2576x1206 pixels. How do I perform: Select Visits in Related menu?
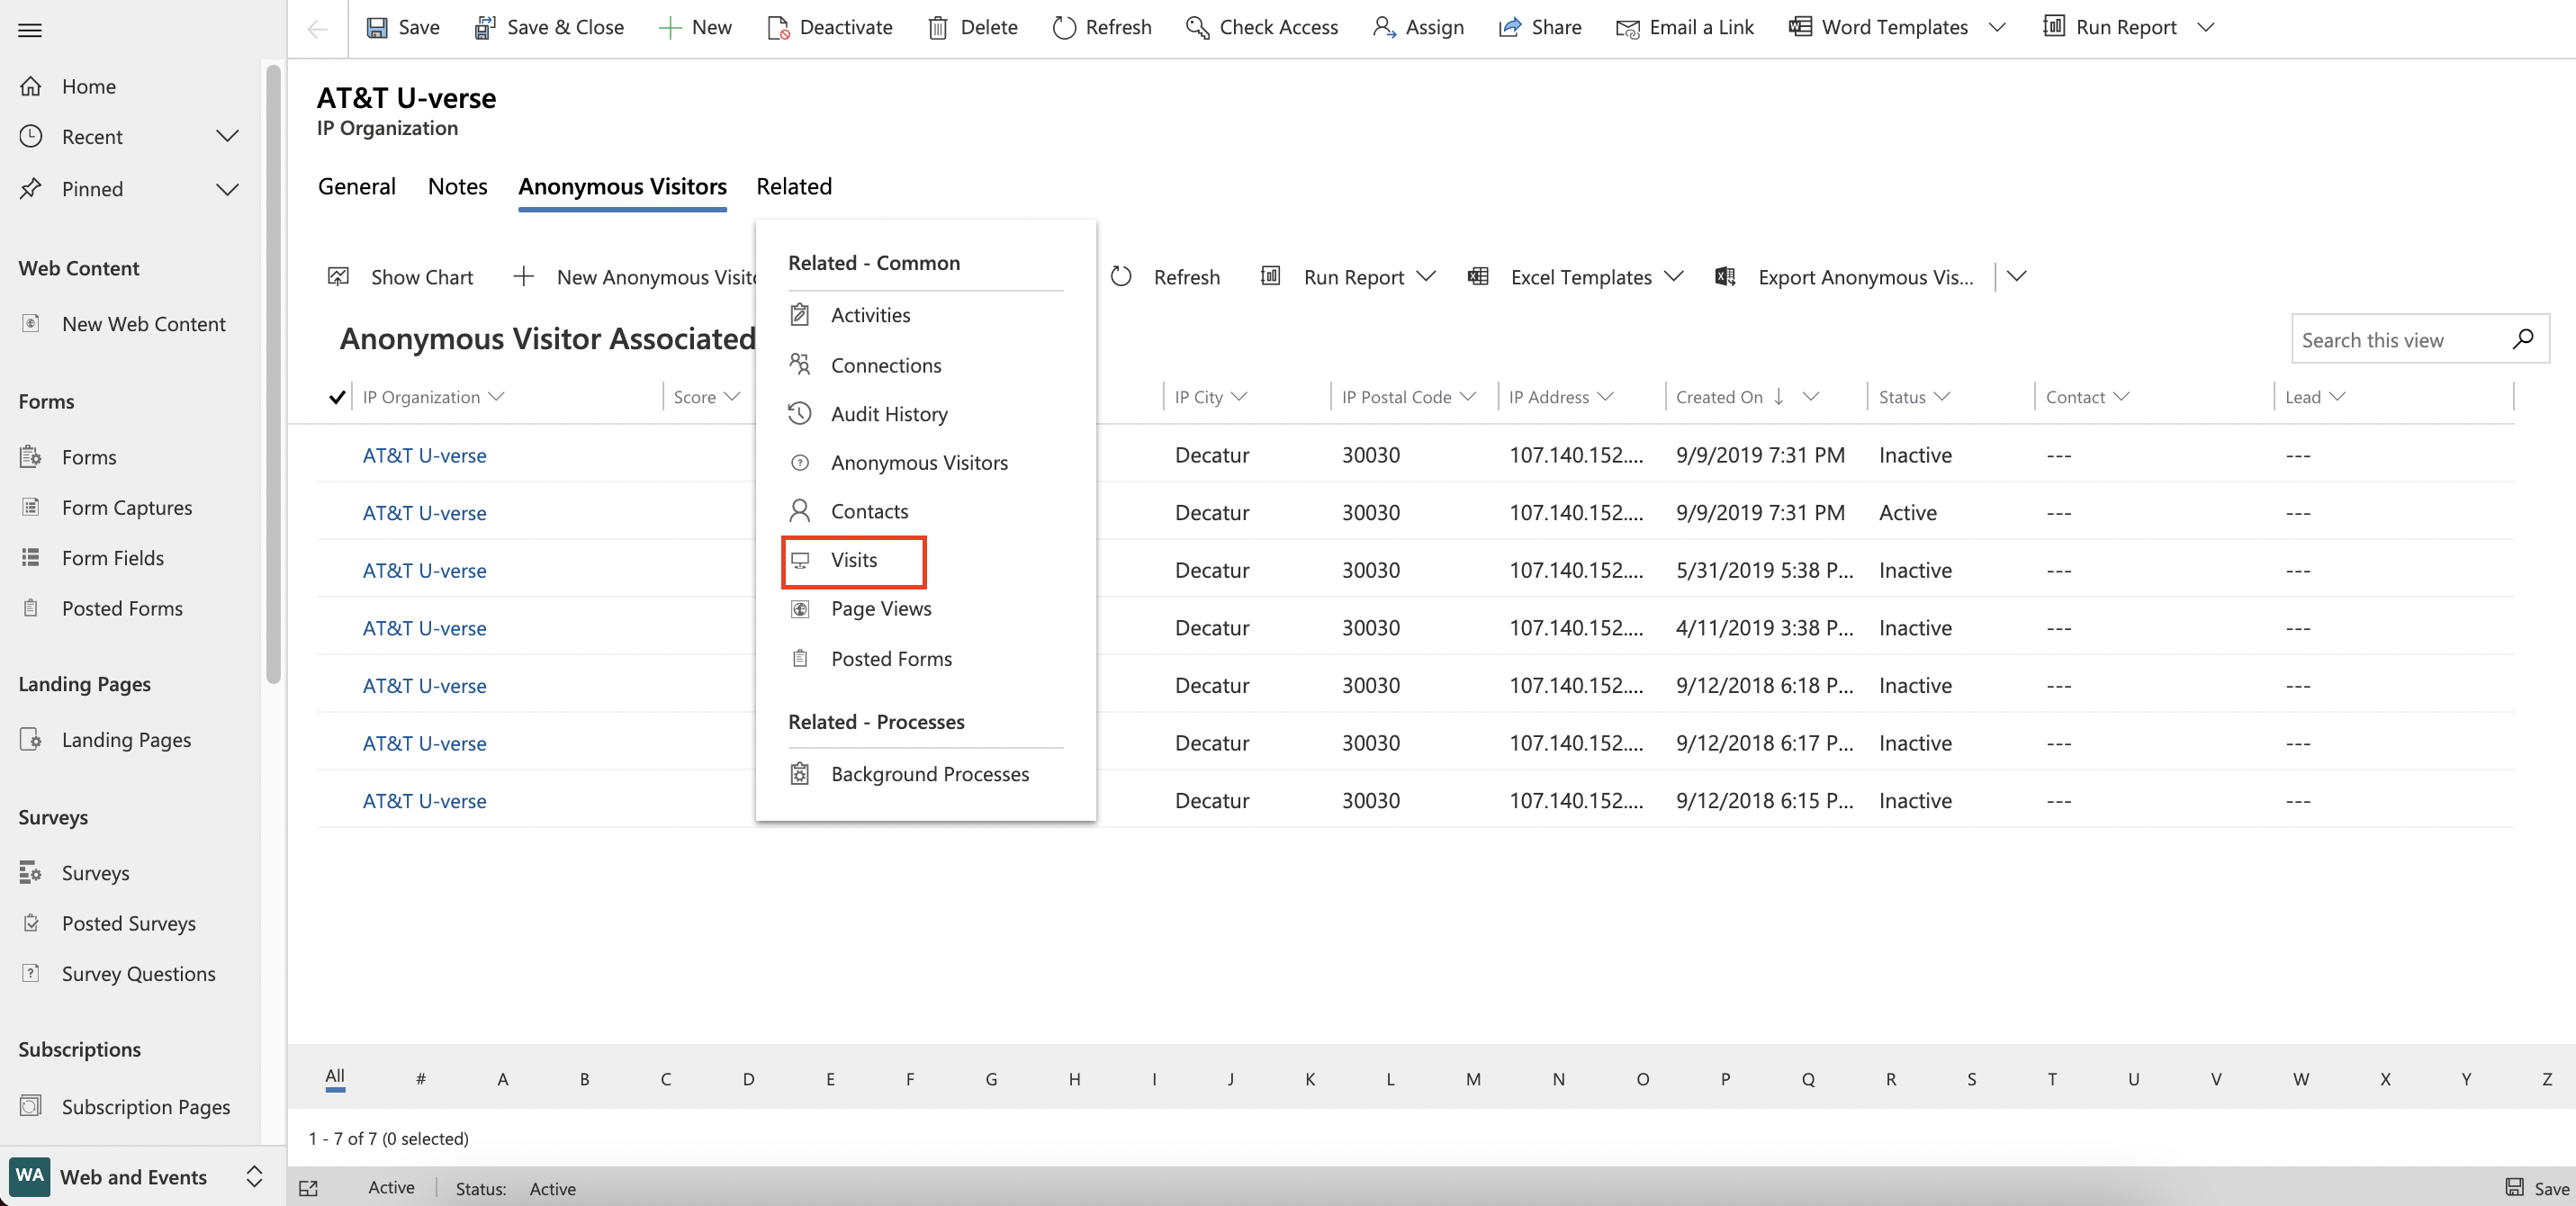tap(854, 560)
